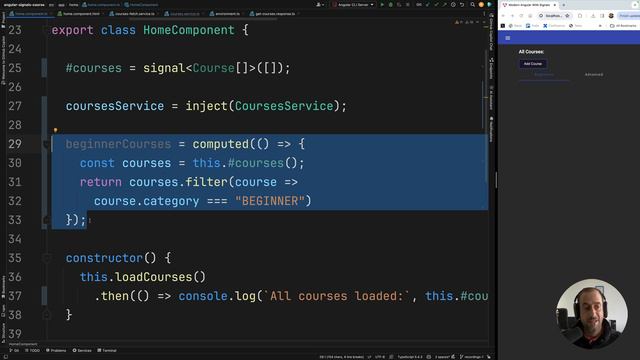Click the browser extensions puzzle icon
The height and width of the screenshot is (360, 640).
(580, 16)
